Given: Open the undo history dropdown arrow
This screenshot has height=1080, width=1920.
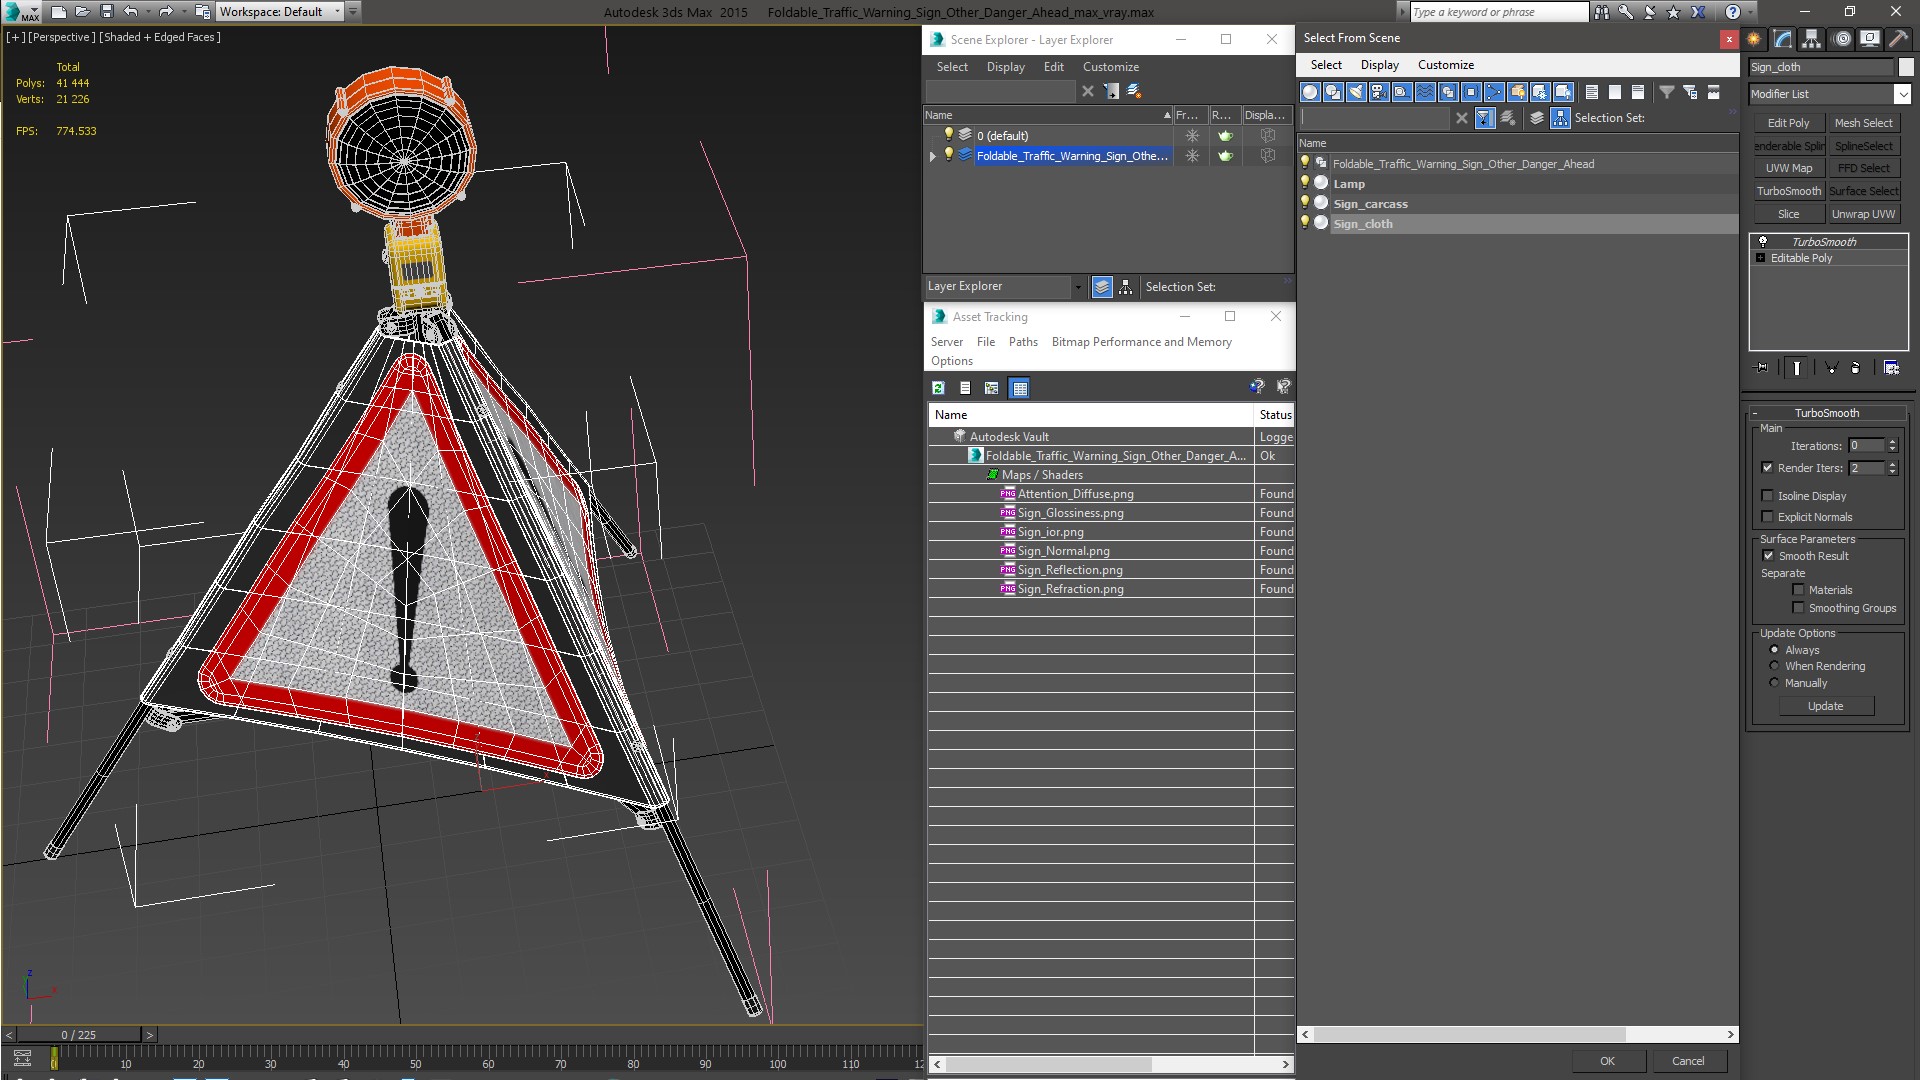Looking at the screenshot, I should pos(148,12).
